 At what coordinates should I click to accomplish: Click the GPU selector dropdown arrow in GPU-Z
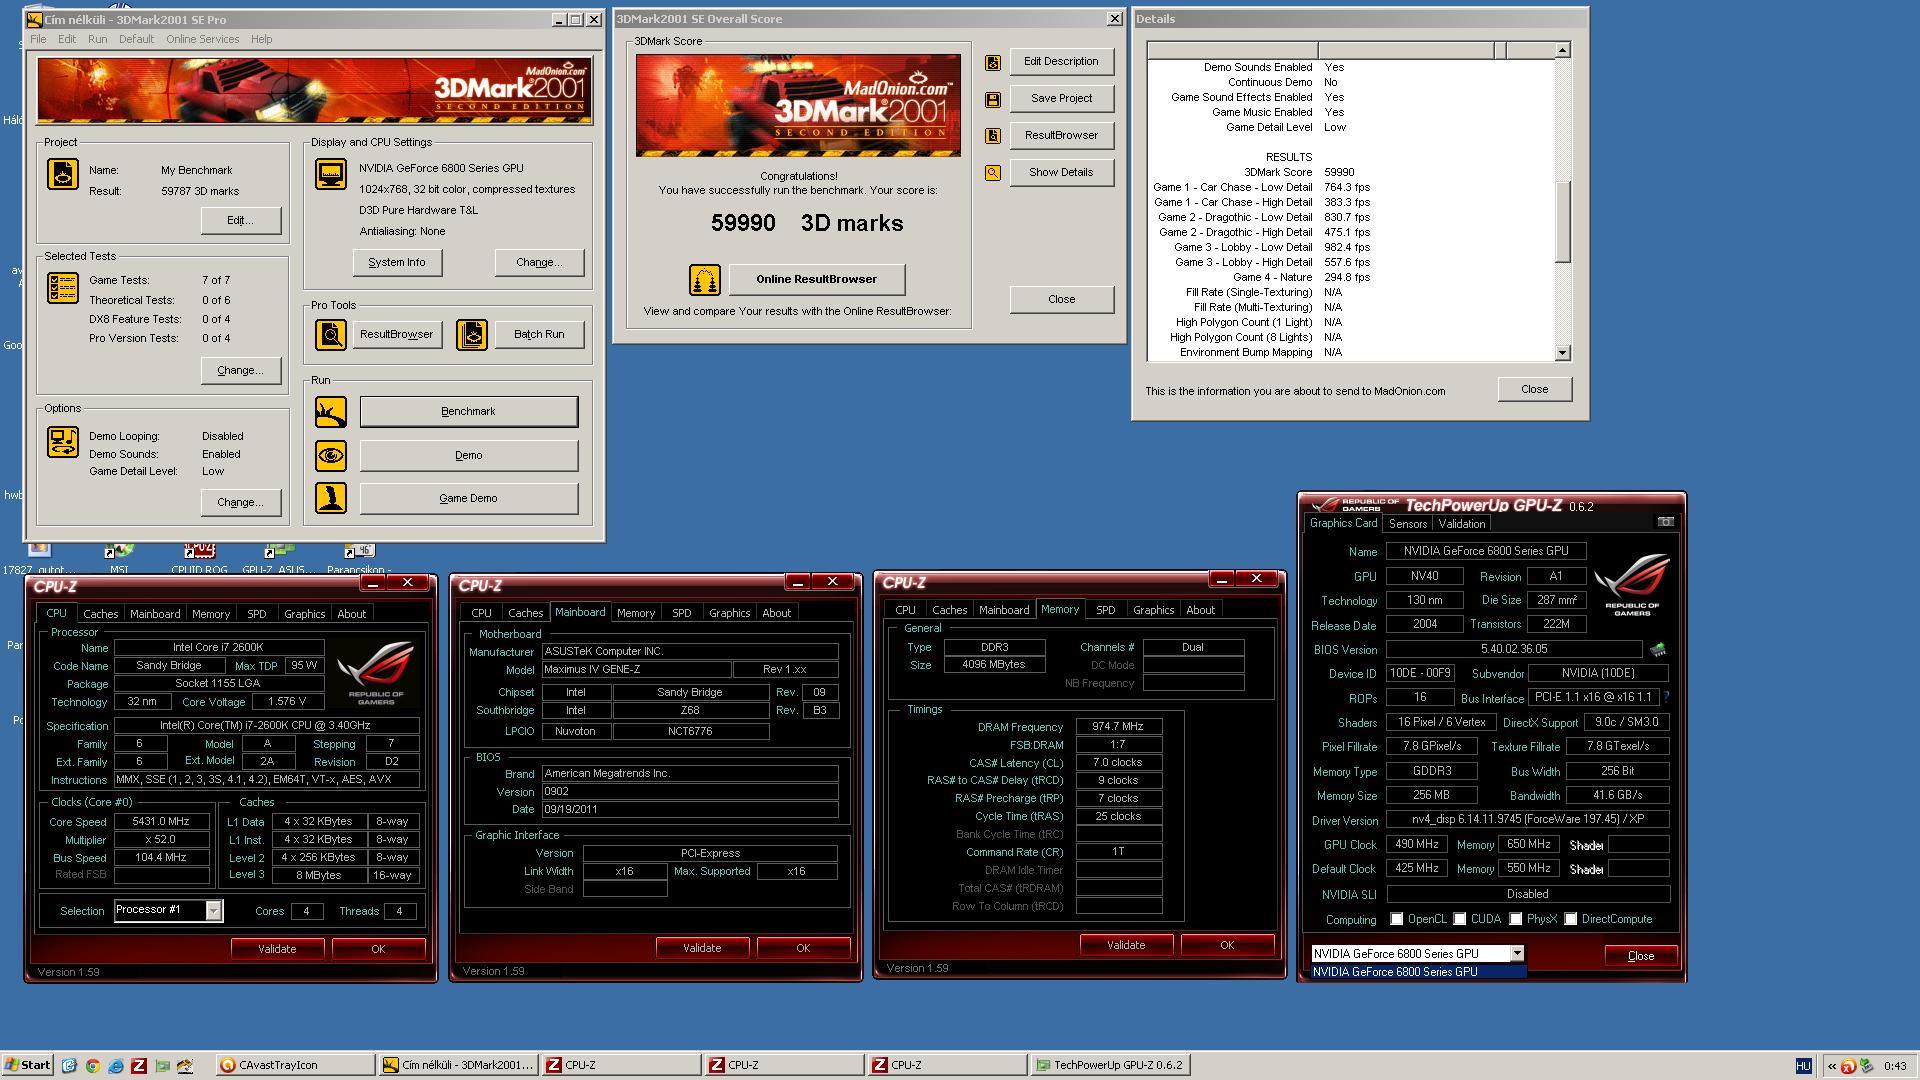click(x=1517, y=954)
